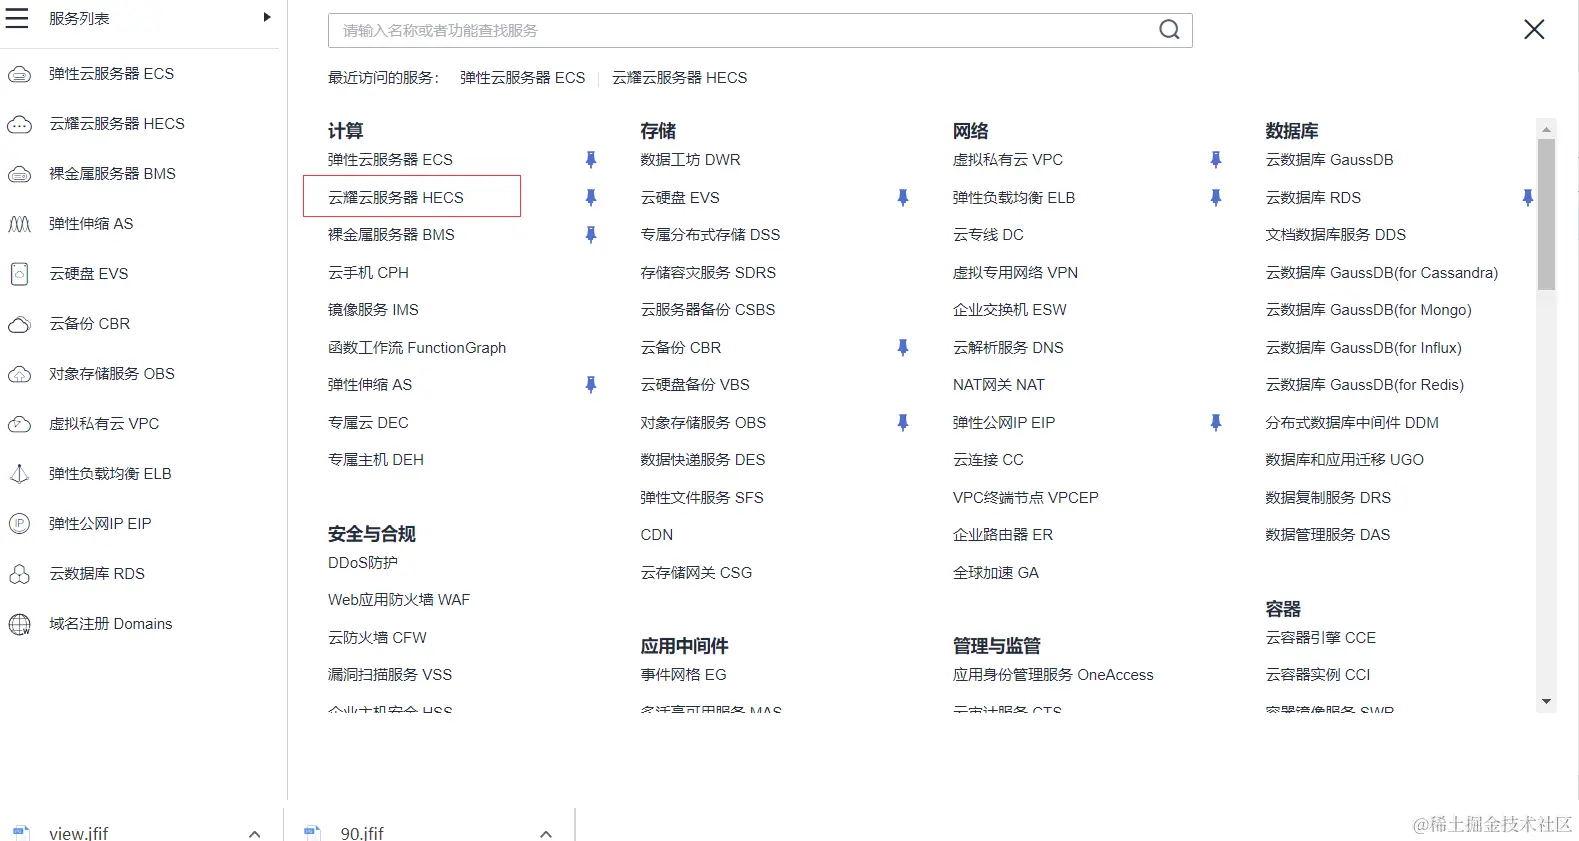This screenshot has height=841, width=1579.
Task: Click the 裸金属服务器 BMS sidebar icon
Action: [x=19, y=174]
